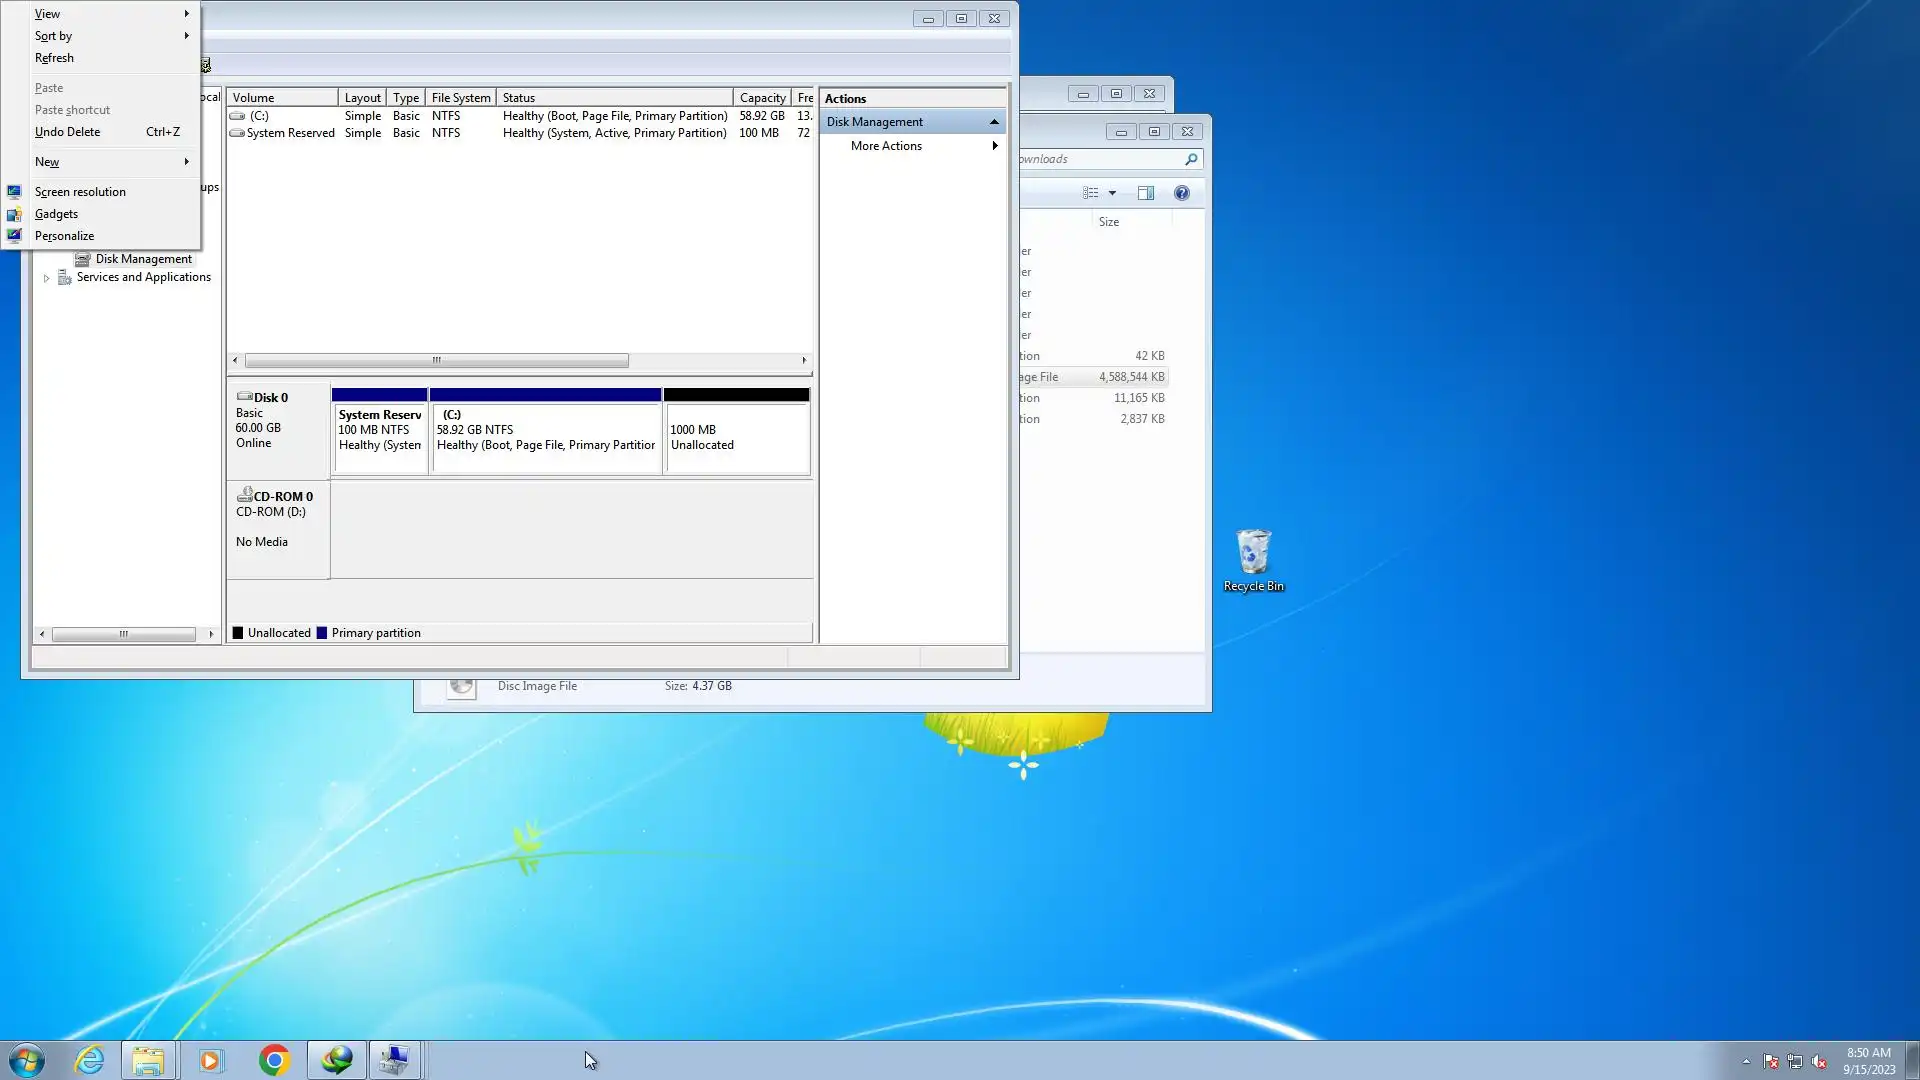Open Windows Media Player taskbar icon
Image resolution: width=1920 pixels, height=1080 pixels.
pyautogui.click(x=211, y=1060)
